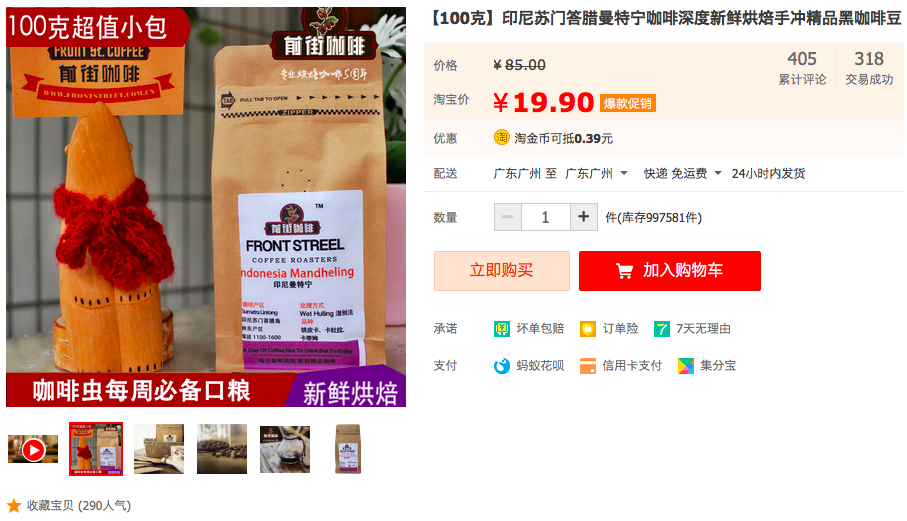Image resolution: width=907 pixels, height=521 pixels.
Task: Click the quantity input field
Action: pyautogui.click(x=545, y=217)
